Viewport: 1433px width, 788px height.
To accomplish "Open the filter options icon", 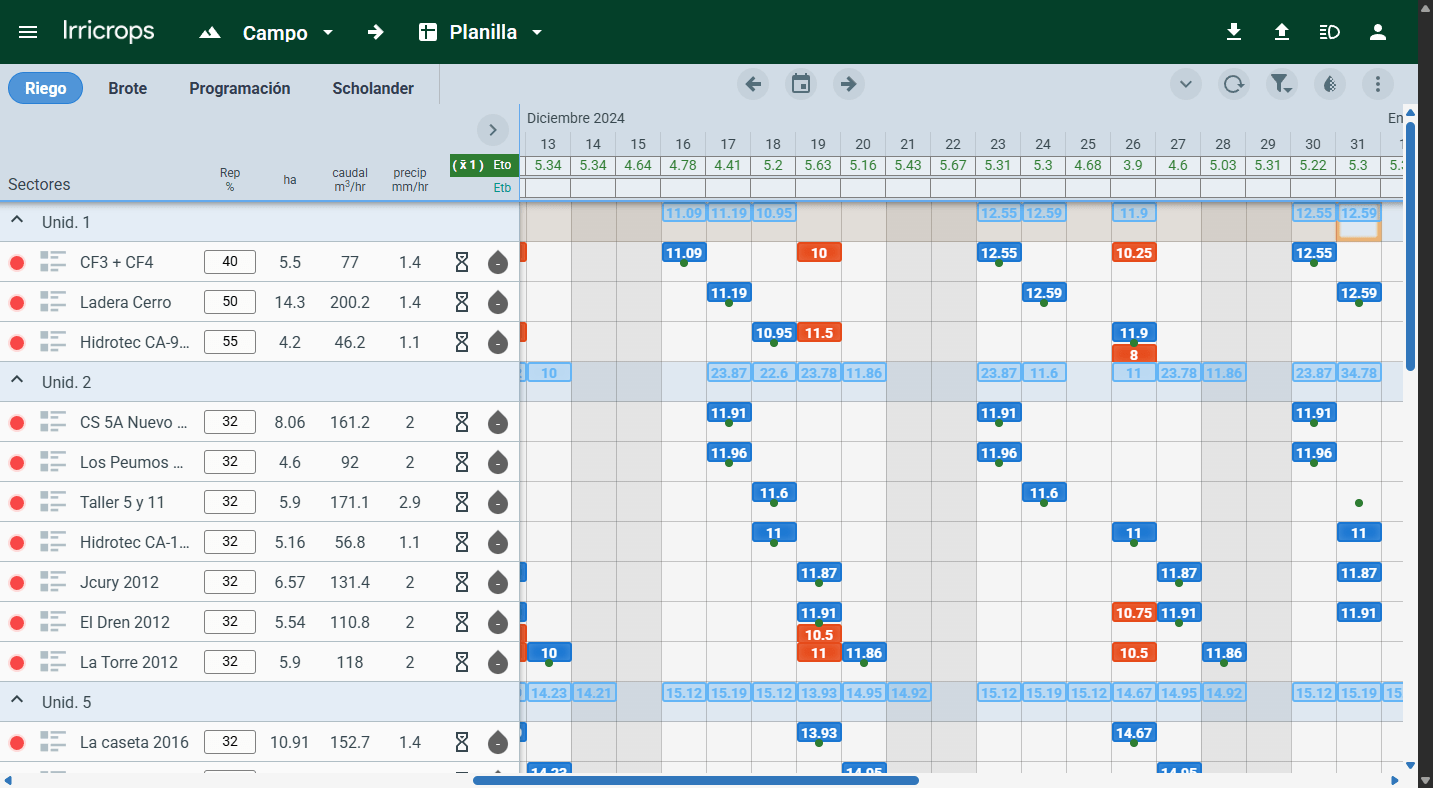I will [1281, 84].
